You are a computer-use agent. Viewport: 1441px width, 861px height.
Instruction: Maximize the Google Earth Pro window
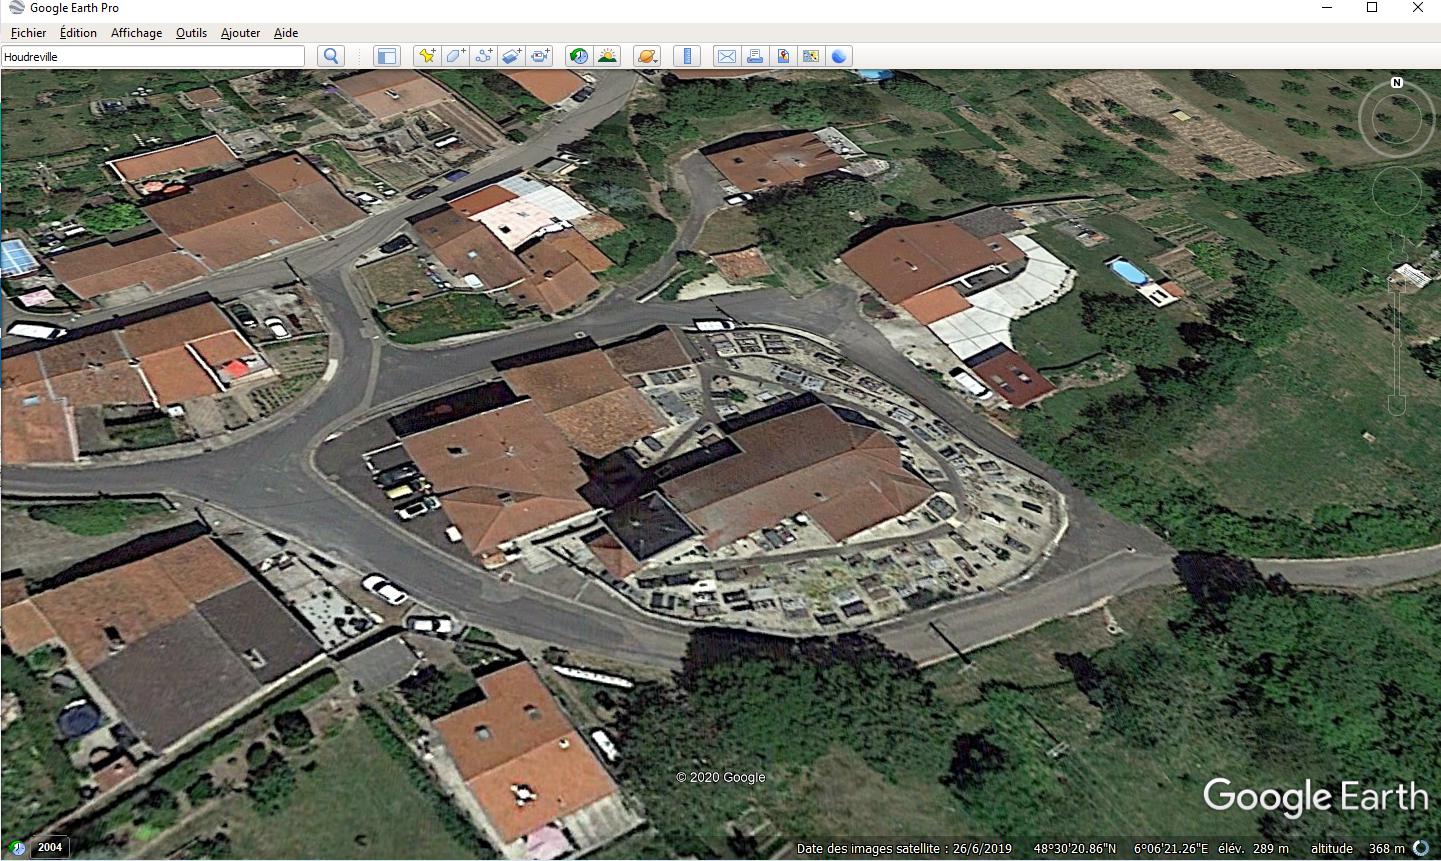tap(1372, 8)
